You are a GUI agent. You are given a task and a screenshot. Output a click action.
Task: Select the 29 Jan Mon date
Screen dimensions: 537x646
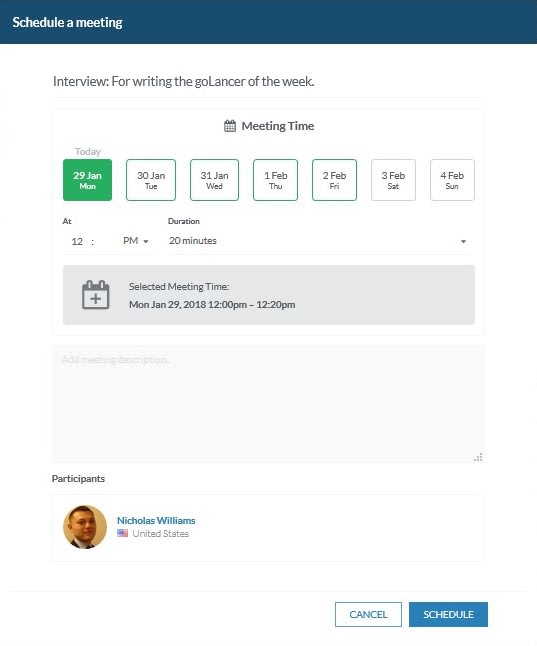click(87, 180)
